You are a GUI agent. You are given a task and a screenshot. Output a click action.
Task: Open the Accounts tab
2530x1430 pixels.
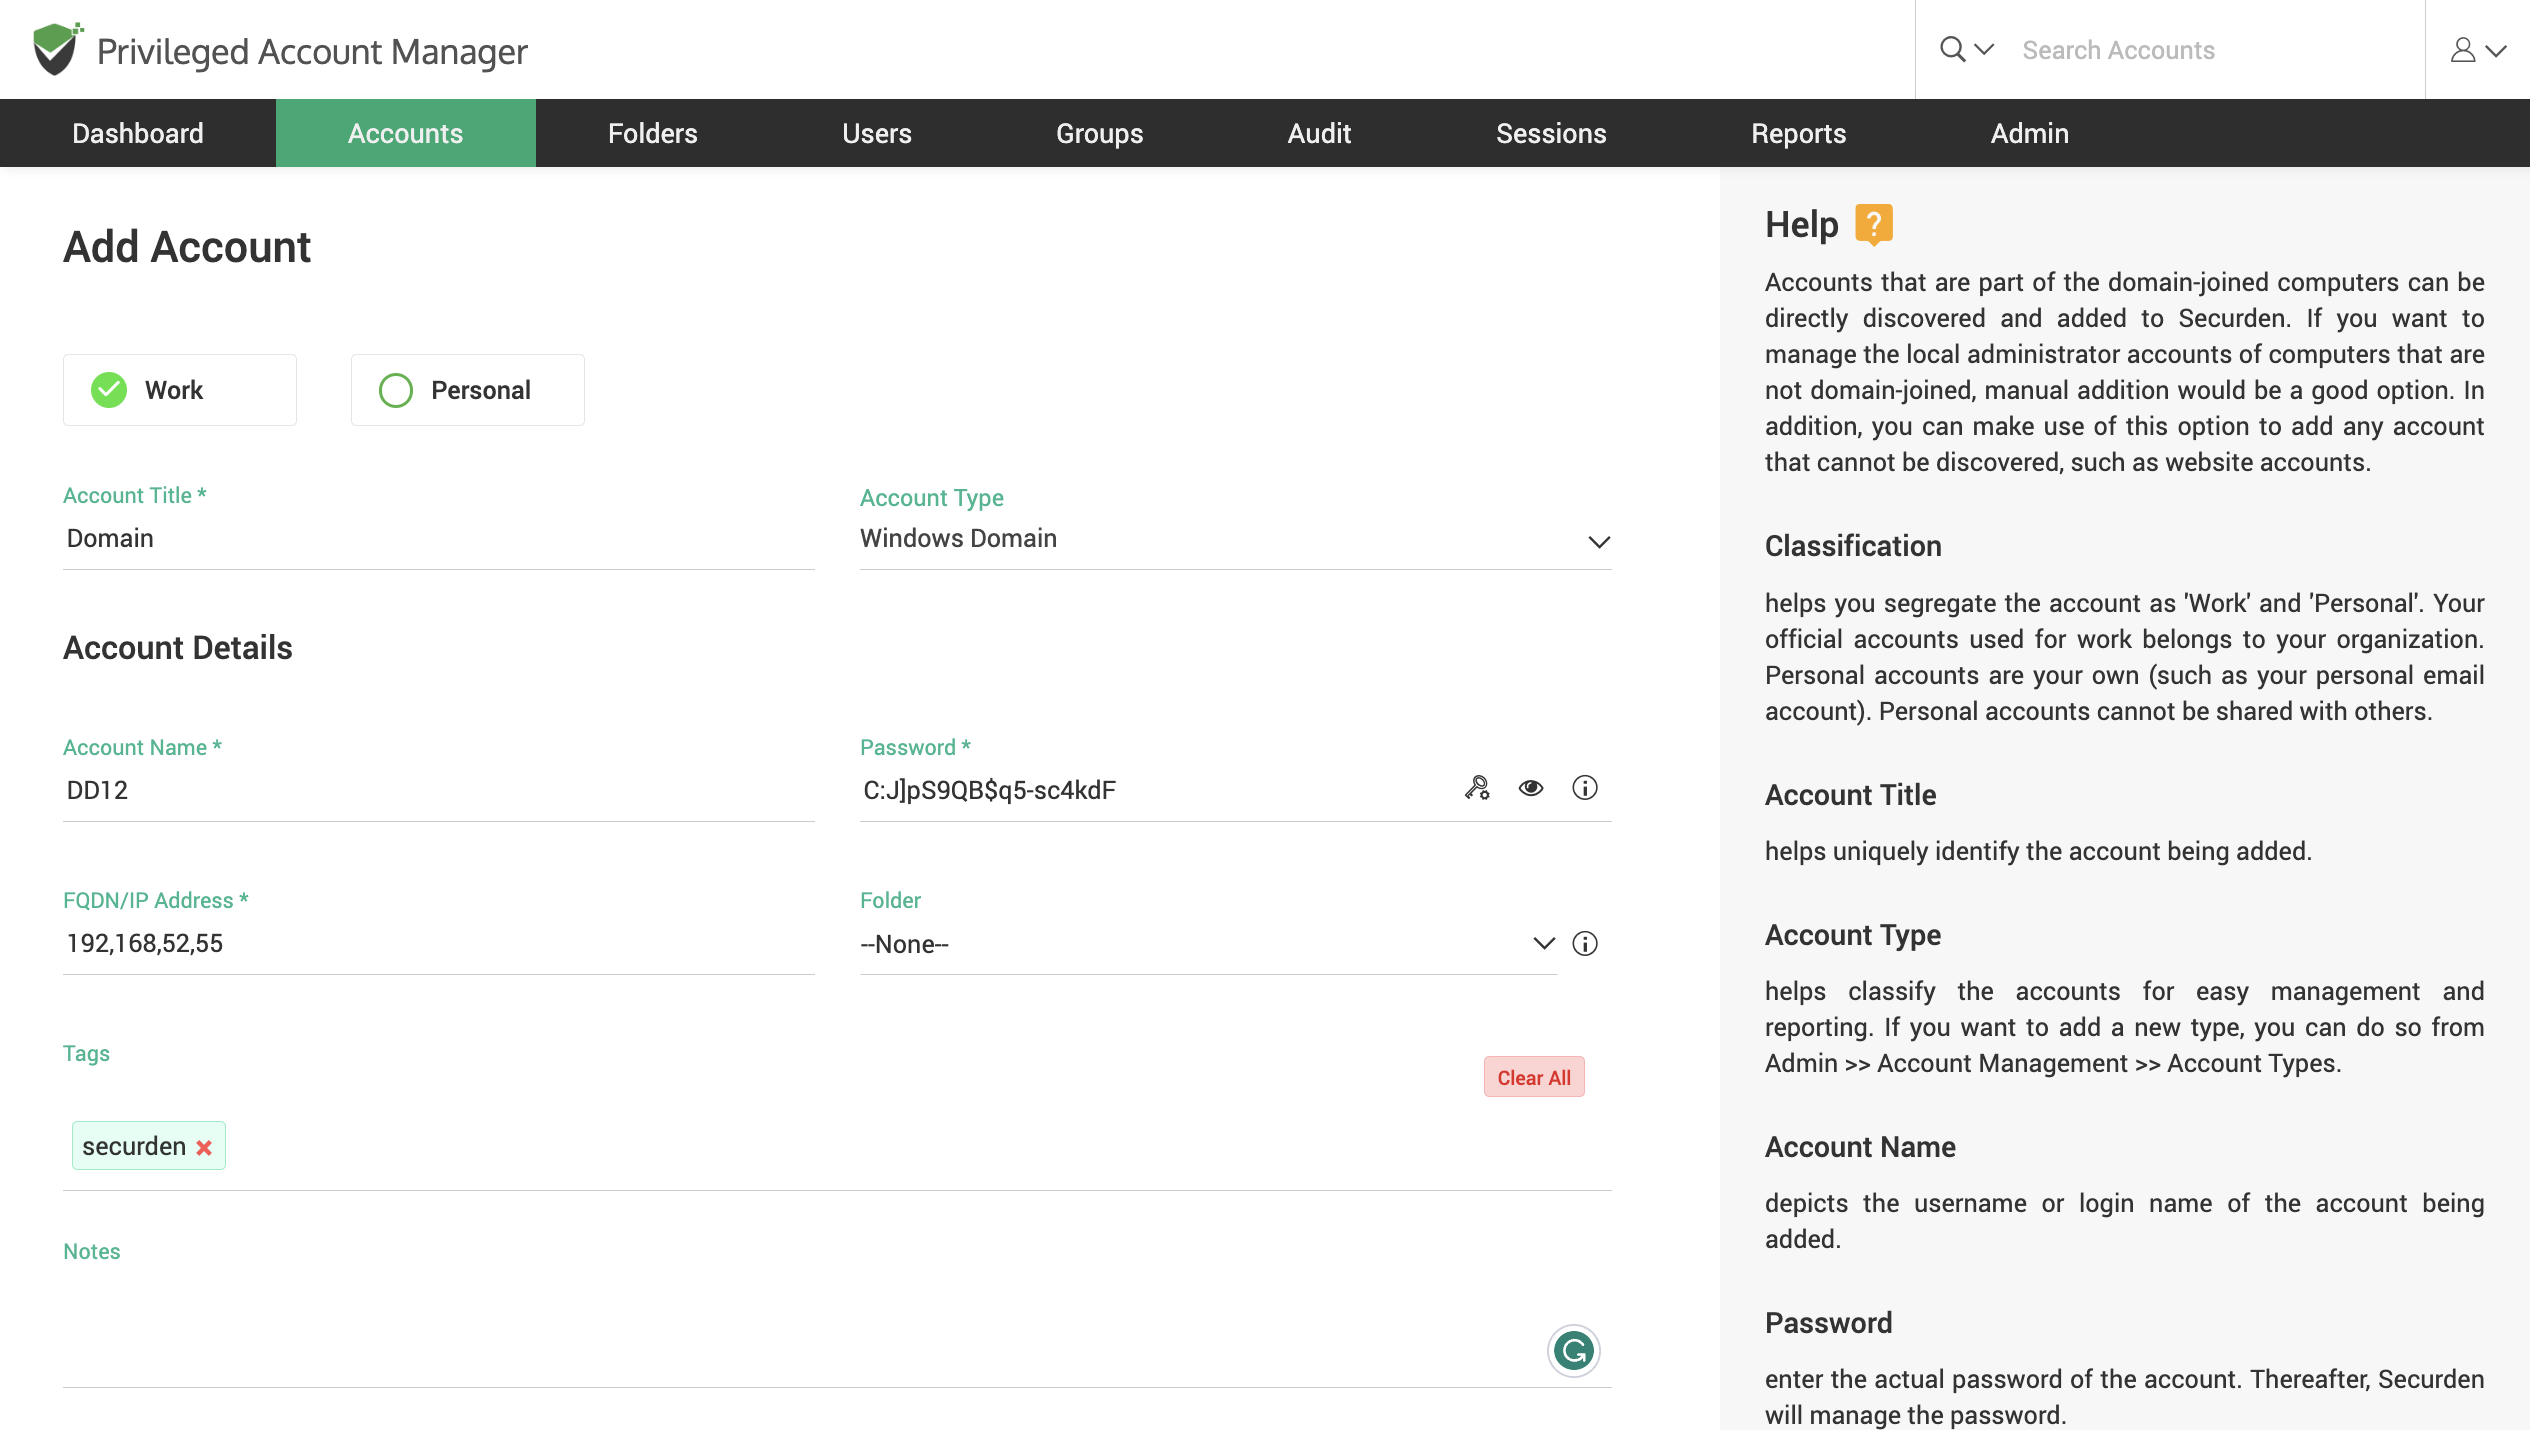pyautogui.click(x=406, y=133)
